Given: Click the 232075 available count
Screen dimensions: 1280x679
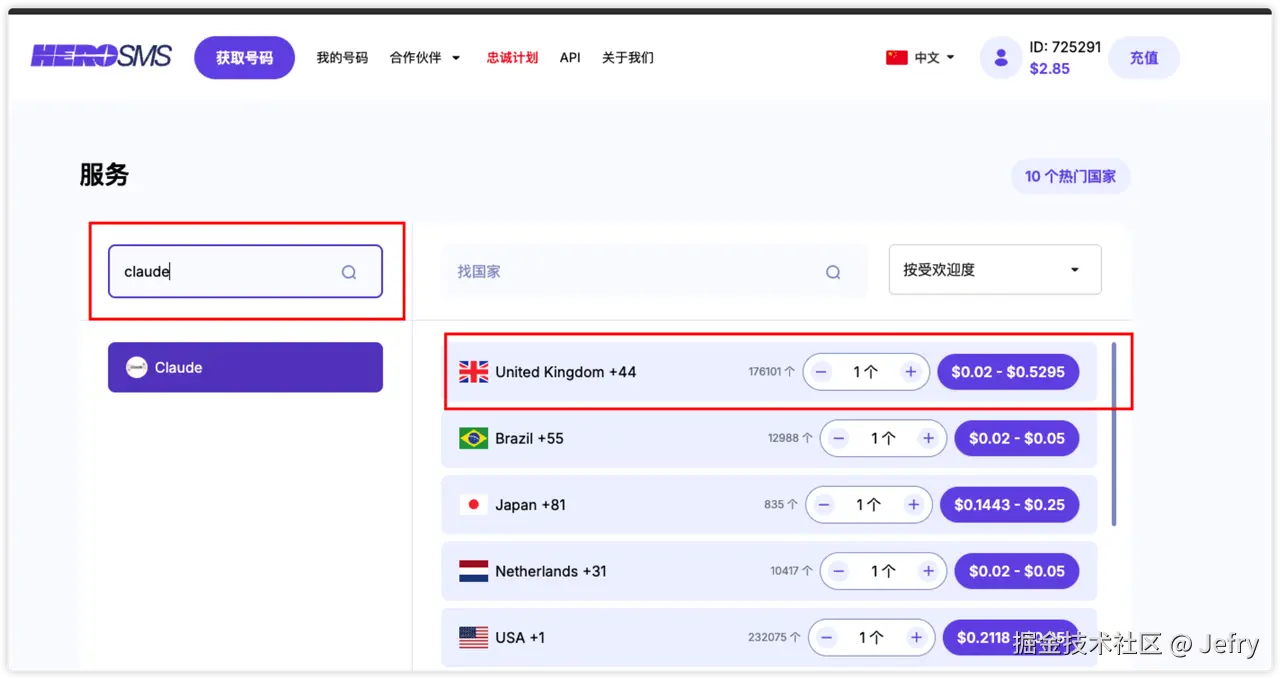Looking at the screenshot, I should pyautogui.click(x=775, y=637).
